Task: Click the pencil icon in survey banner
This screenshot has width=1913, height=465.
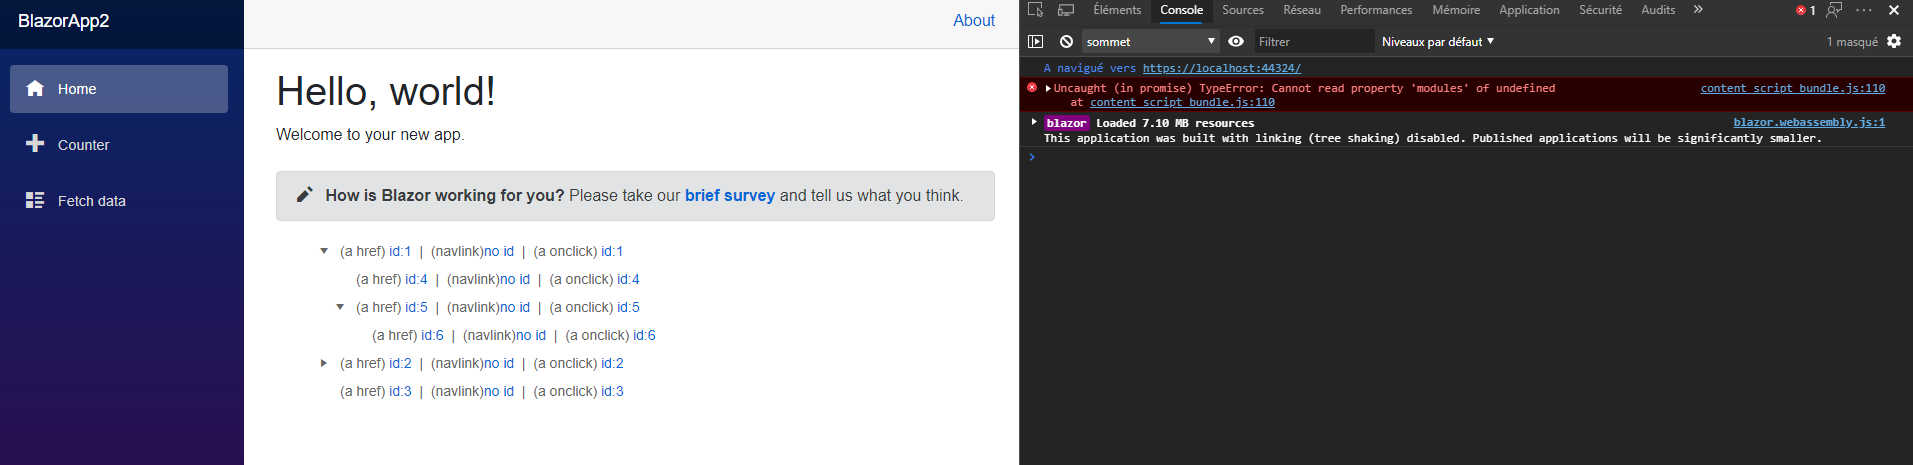Action: (305, 195)
